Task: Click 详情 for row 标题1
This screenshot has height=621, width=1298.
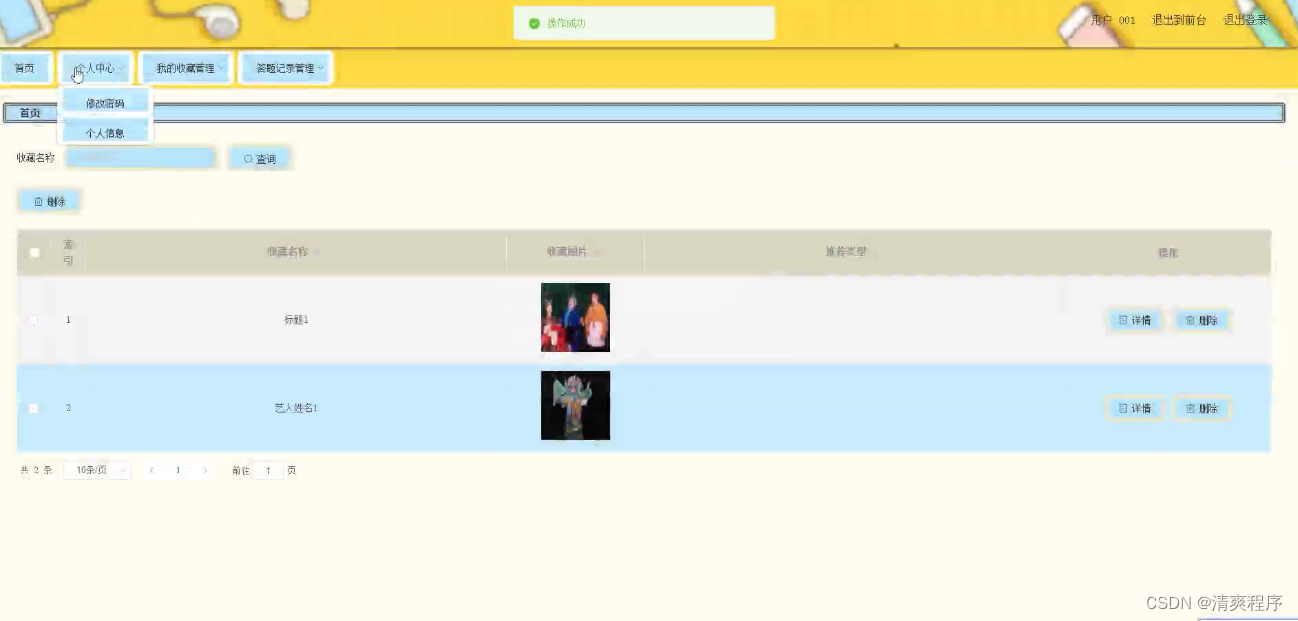Action: pyautogui.click(x=1135, y=320)
